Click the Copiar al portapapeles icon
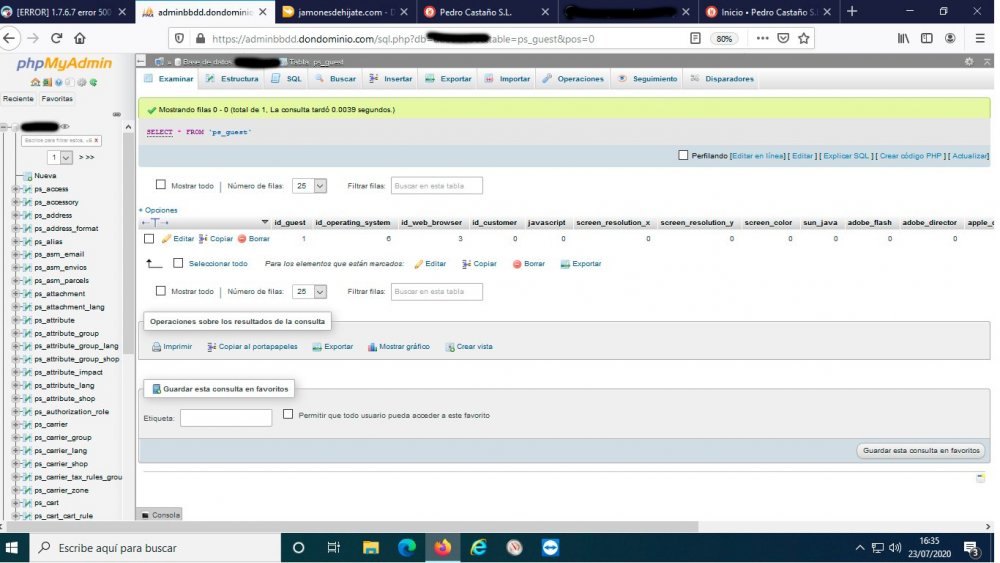The image size is (1000, 563). click(212, 347)
